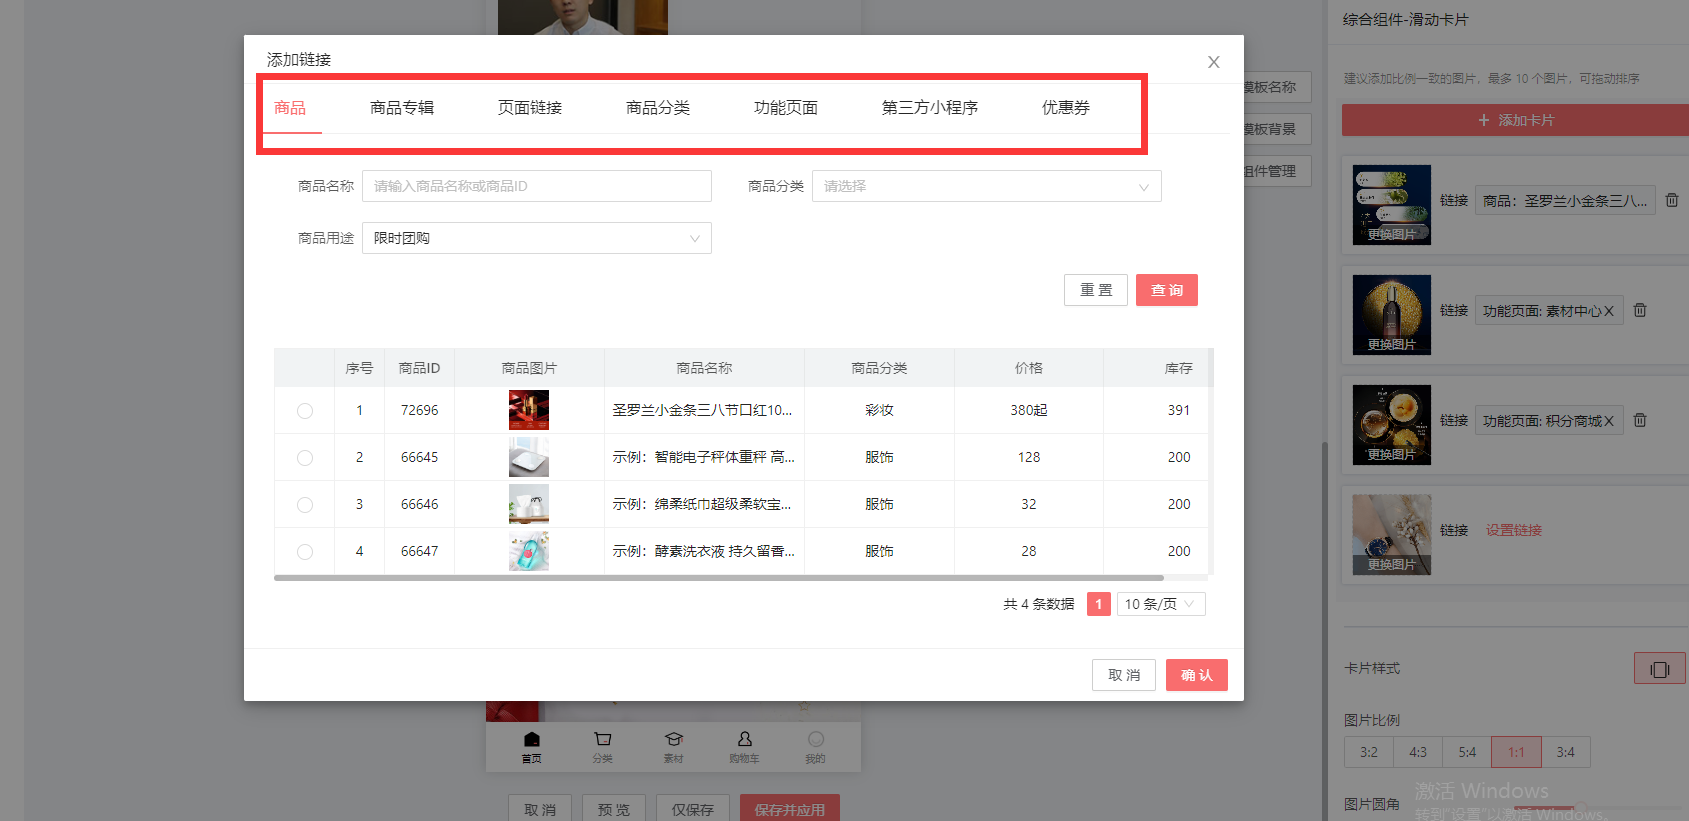
Task: Click trash icon beside 素材中心 link
Action: click(1640, 311)
